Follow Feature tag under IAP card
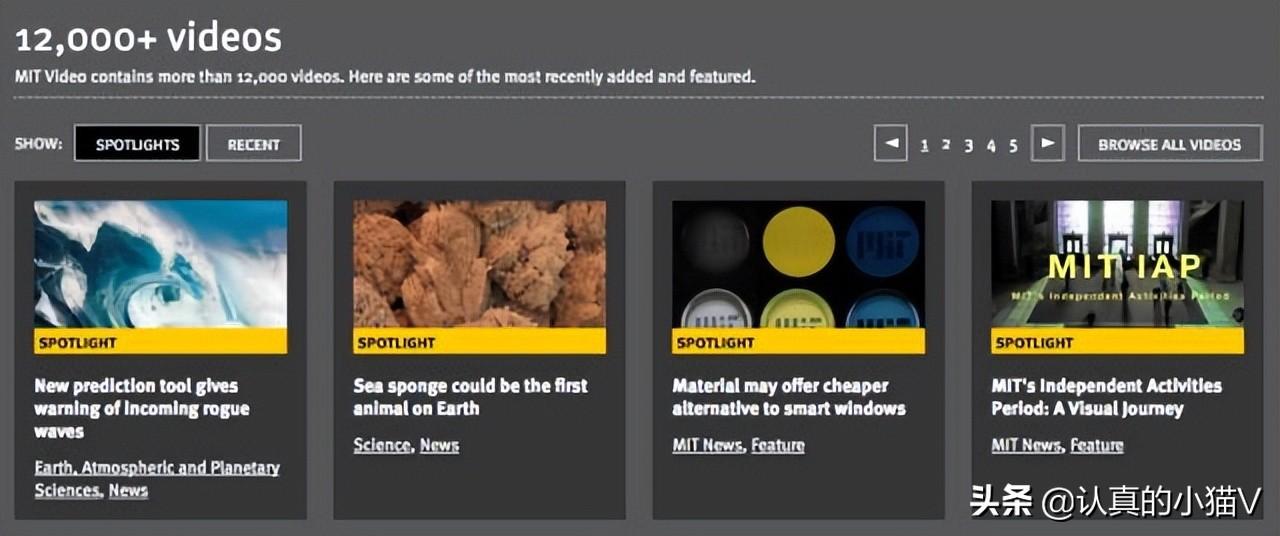 click(1097, 445)
